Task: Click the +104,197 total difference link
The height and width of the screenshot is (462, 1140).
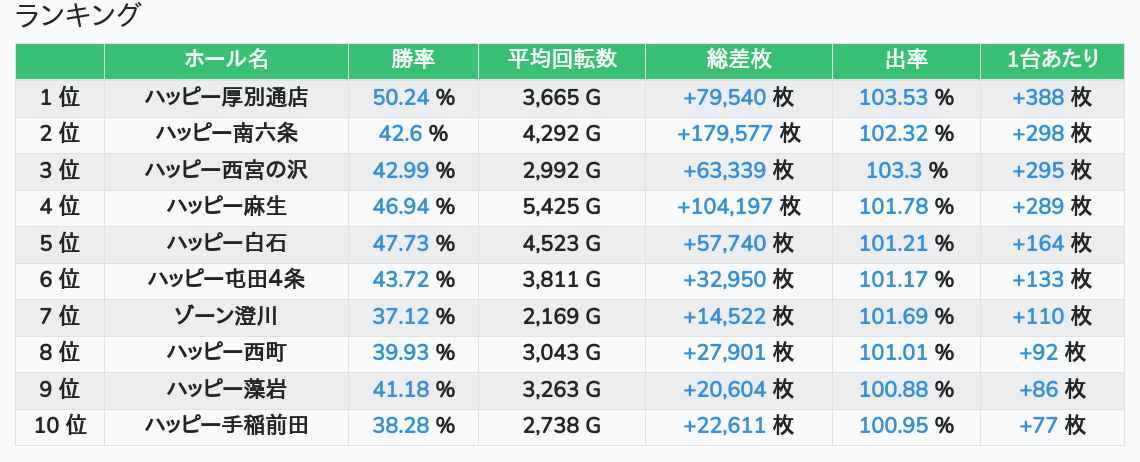Action: (725, 207)
